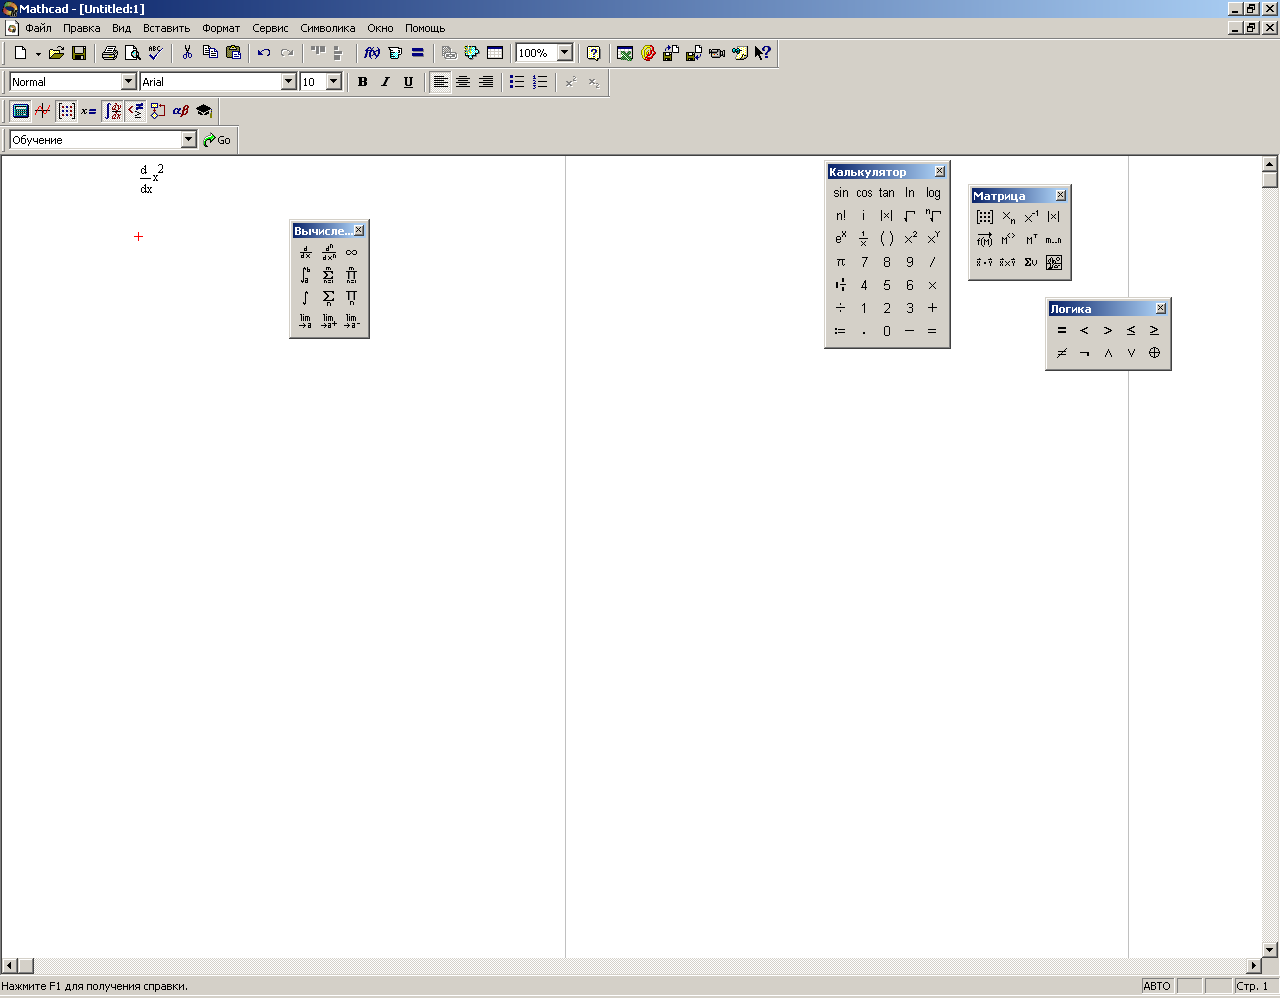Screen dimensions: 1280x998
Task: Open the Greek symbols palette icon
Action: tap(181, 111)
